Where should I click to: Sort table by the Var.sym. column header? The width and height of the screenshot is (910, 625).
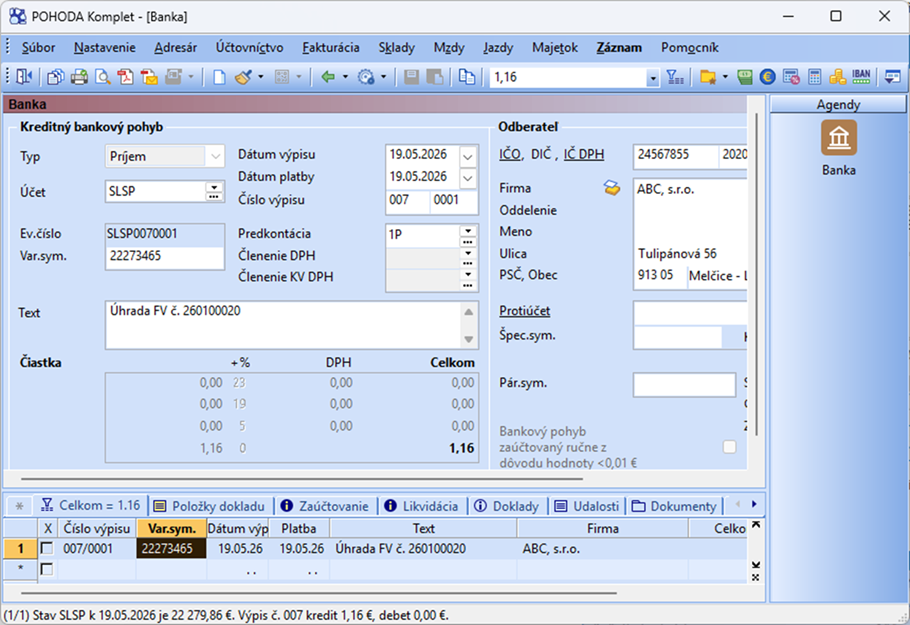(x=171, y=528)
